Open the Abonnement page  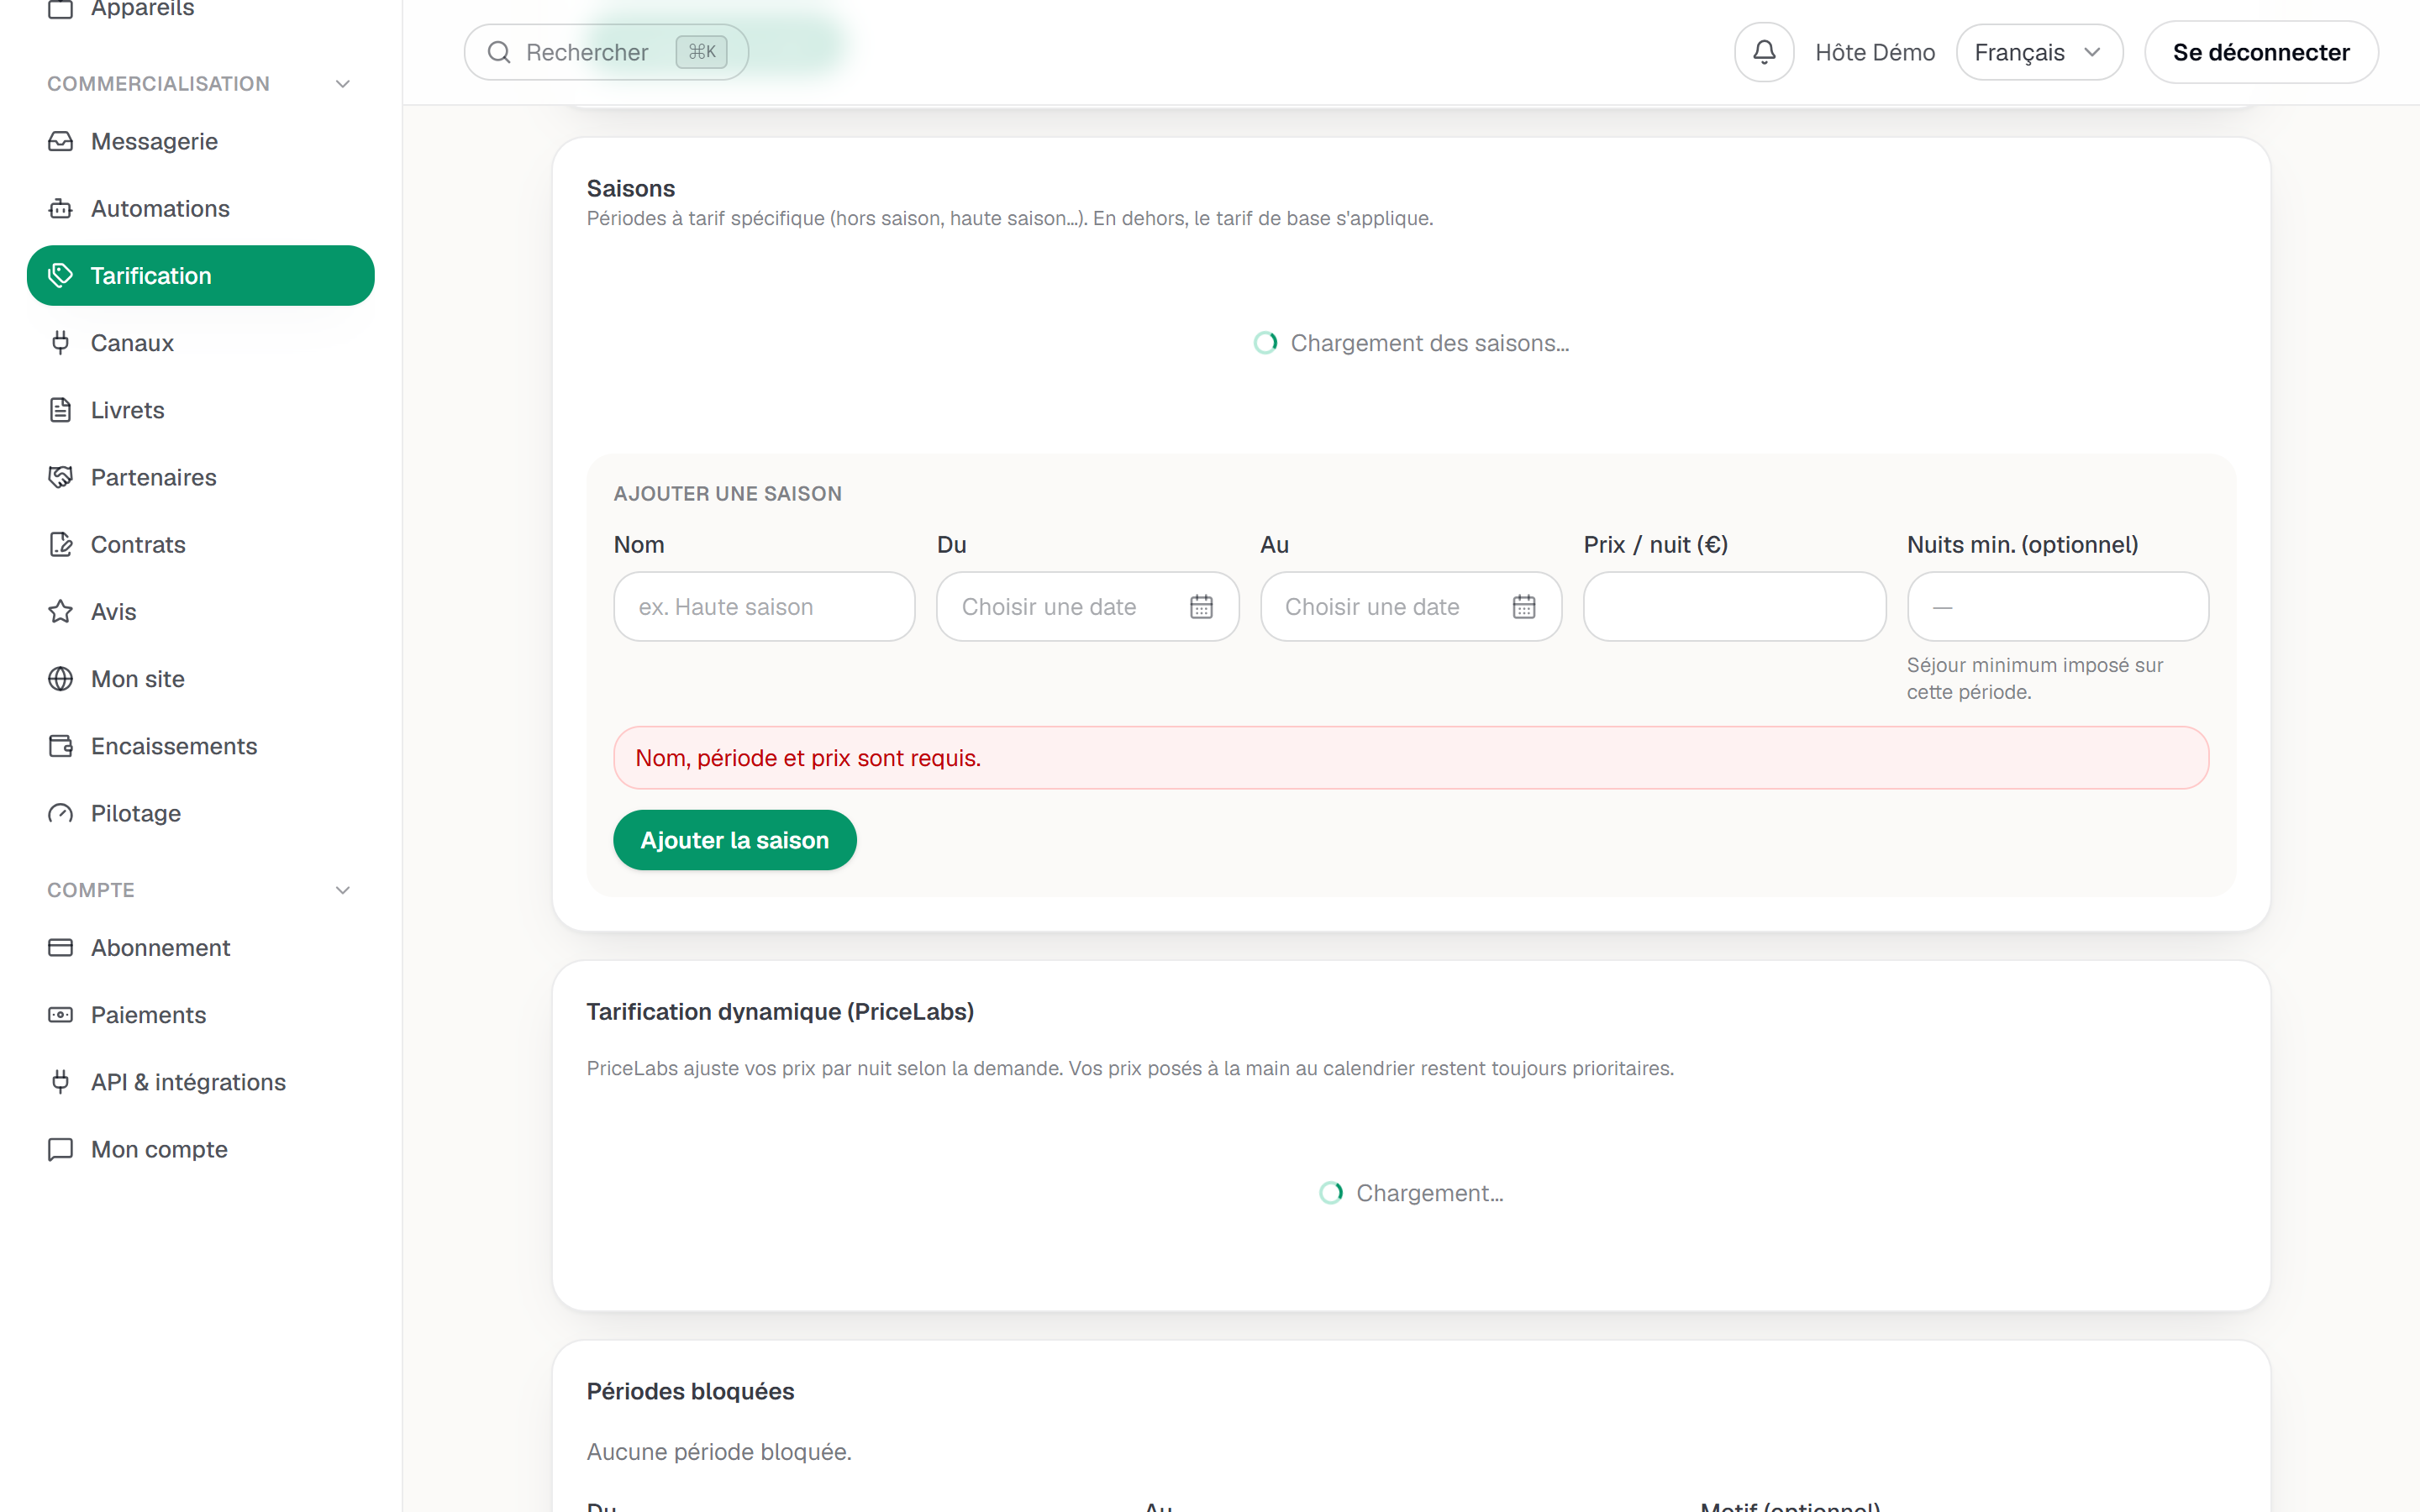201,947
